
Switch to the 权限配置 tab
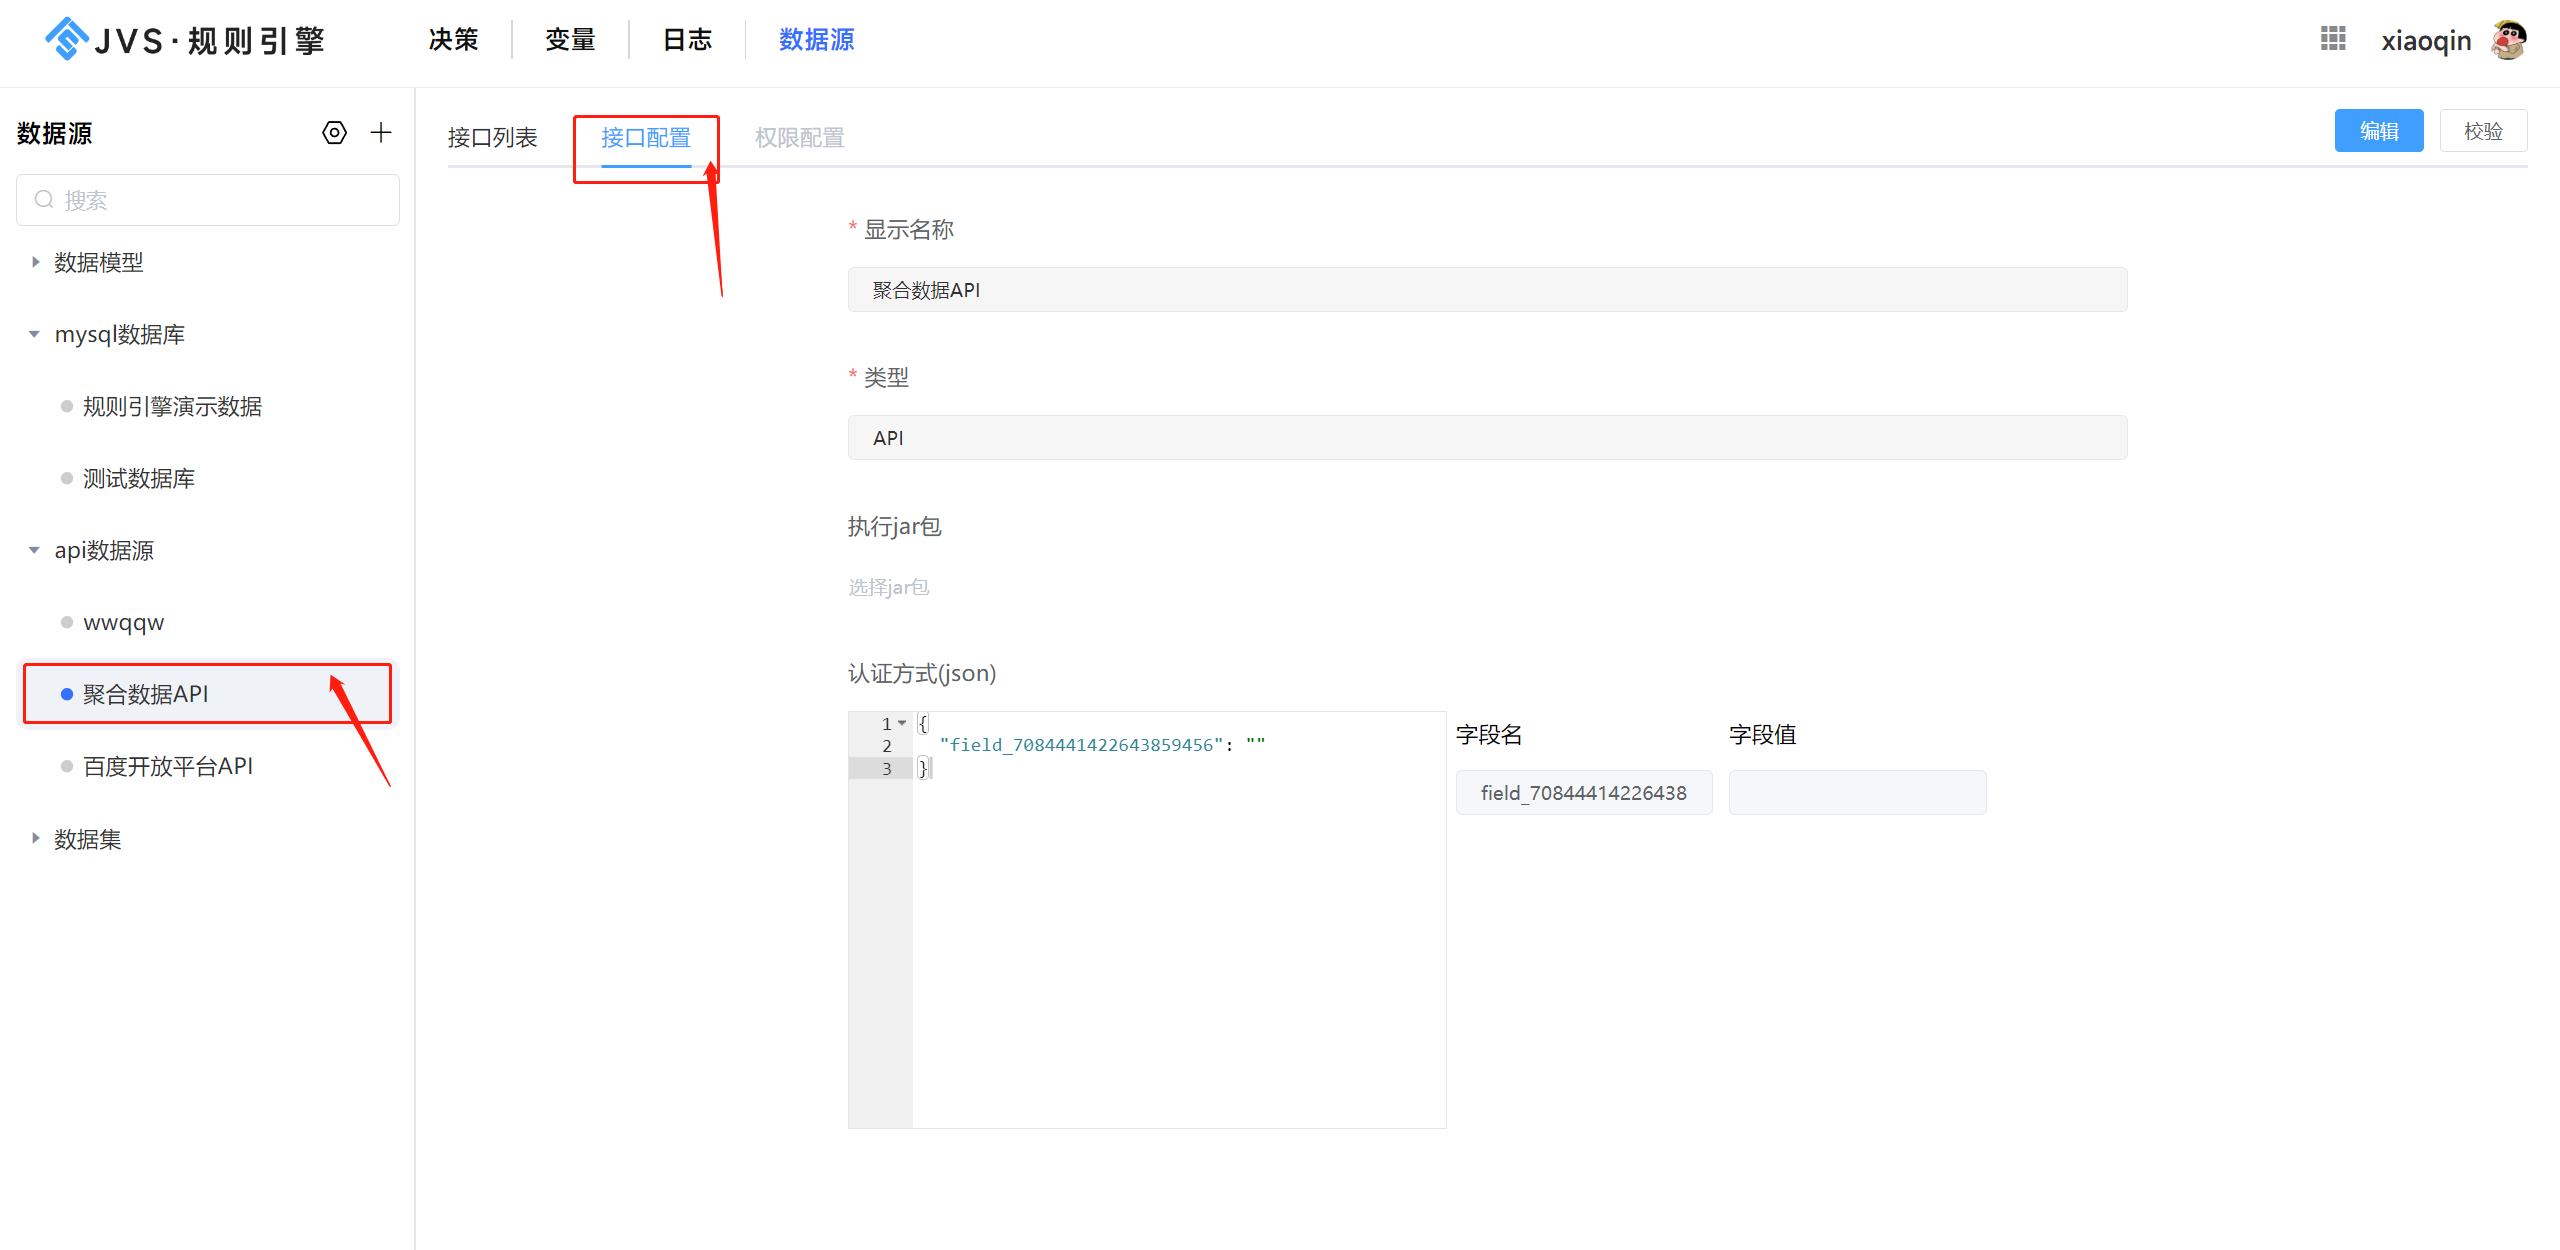click(x=799, y=137)
